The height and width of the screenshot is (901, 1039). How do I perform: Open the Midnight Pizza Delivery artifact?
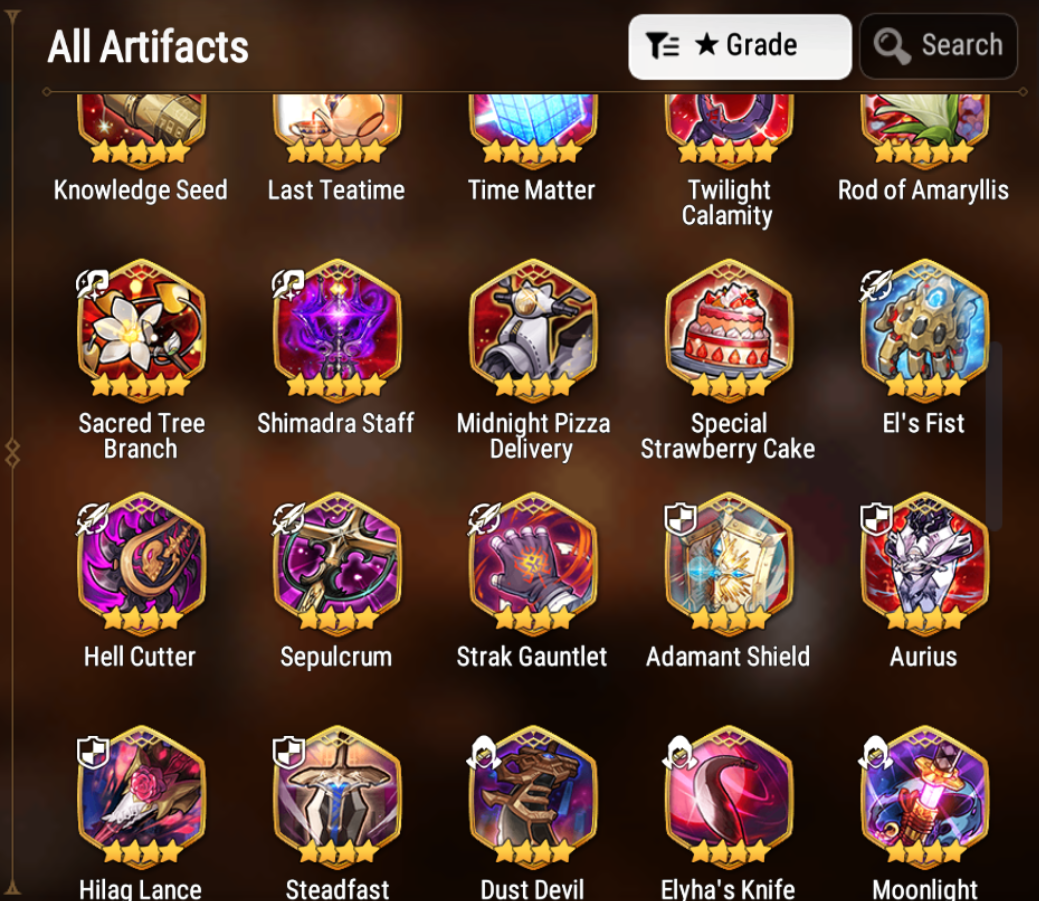tap(533, 331)
